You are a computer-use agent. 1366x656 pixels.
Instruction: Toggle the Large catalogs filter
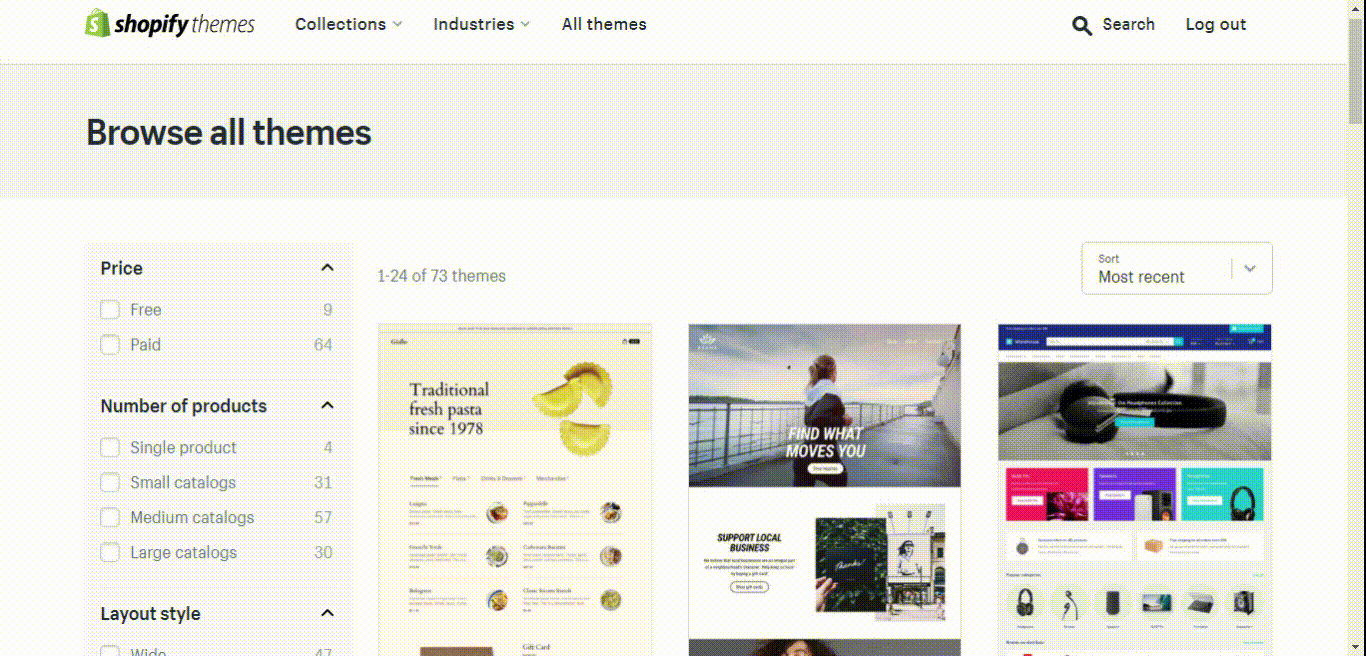(x=110, y=553)
